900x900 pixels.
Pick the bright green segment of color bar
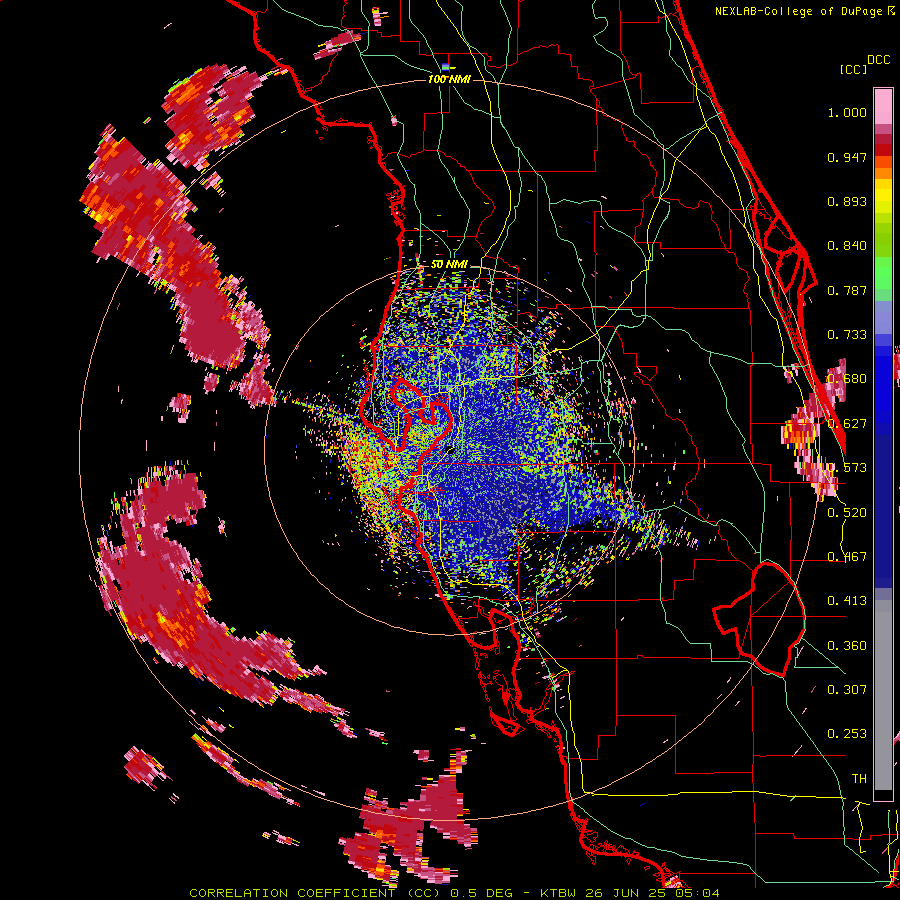click(883, 273)
